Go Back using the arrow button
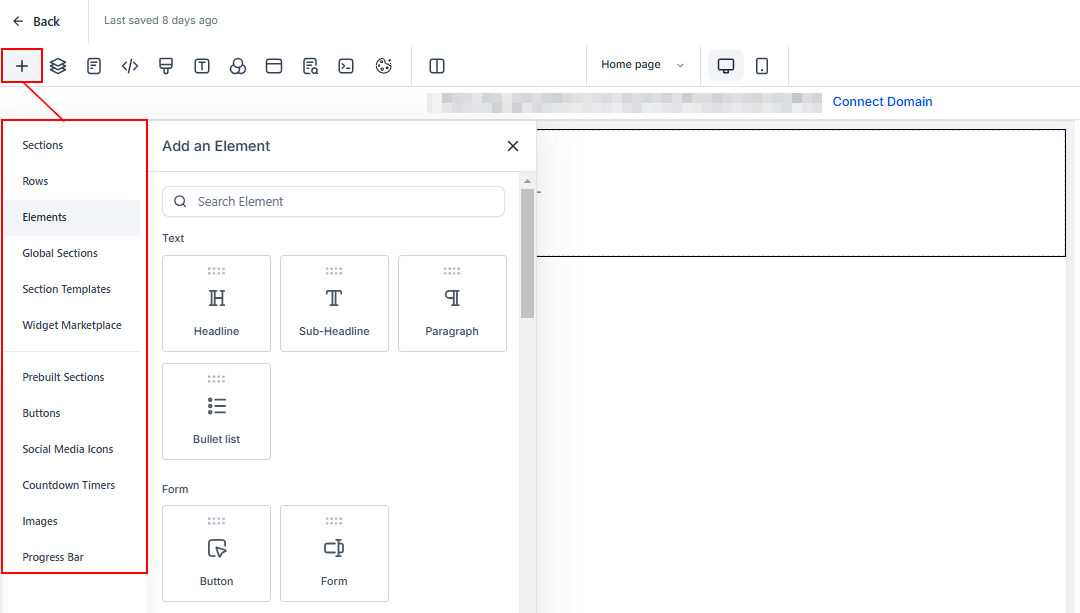The width and height of the screenshot is (1080, 613). (x=36, y=21)
